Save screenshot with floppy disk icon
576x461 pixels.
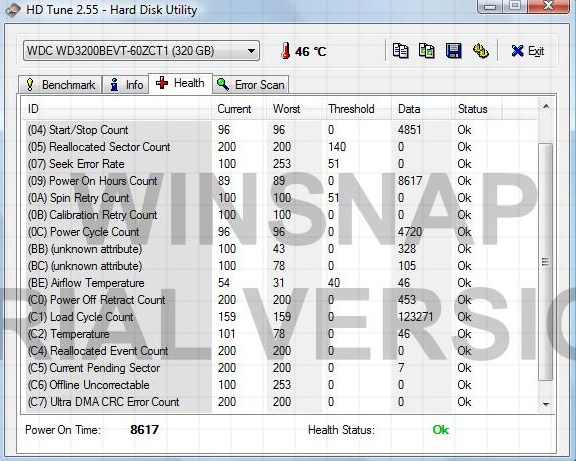coord(453,51)
